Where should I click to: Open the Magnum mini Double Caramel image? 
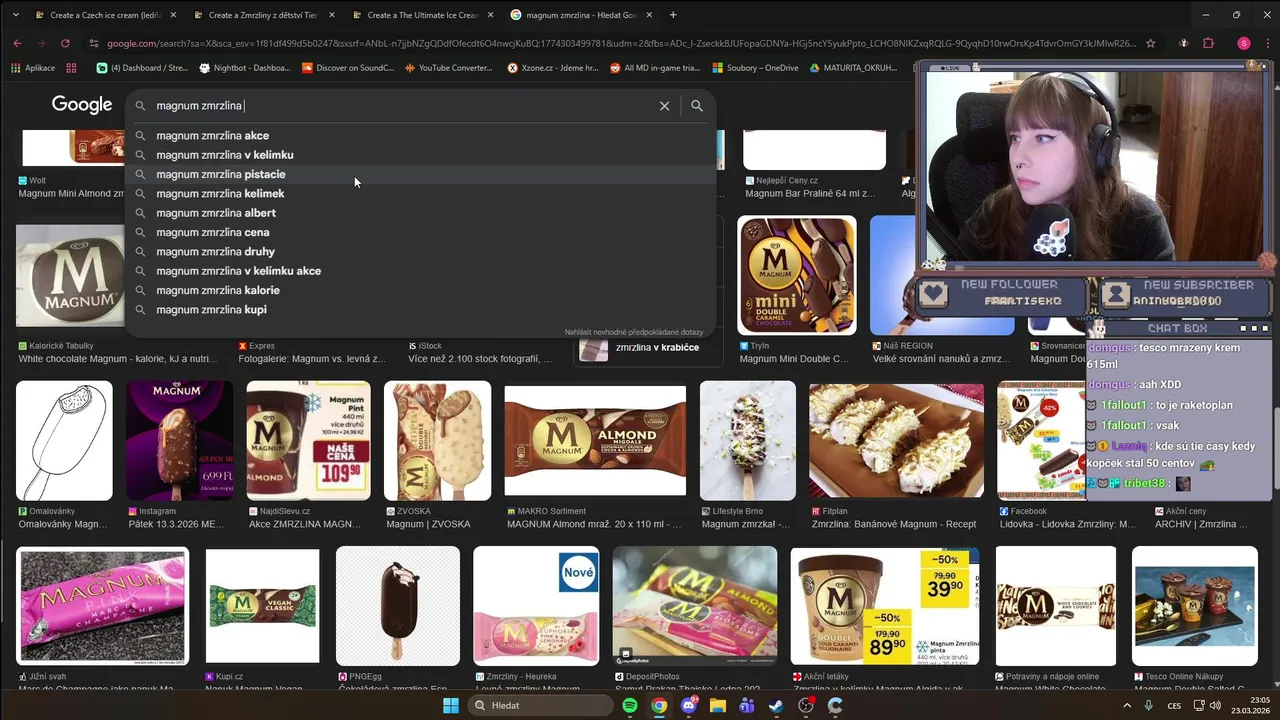click(797, 275)
